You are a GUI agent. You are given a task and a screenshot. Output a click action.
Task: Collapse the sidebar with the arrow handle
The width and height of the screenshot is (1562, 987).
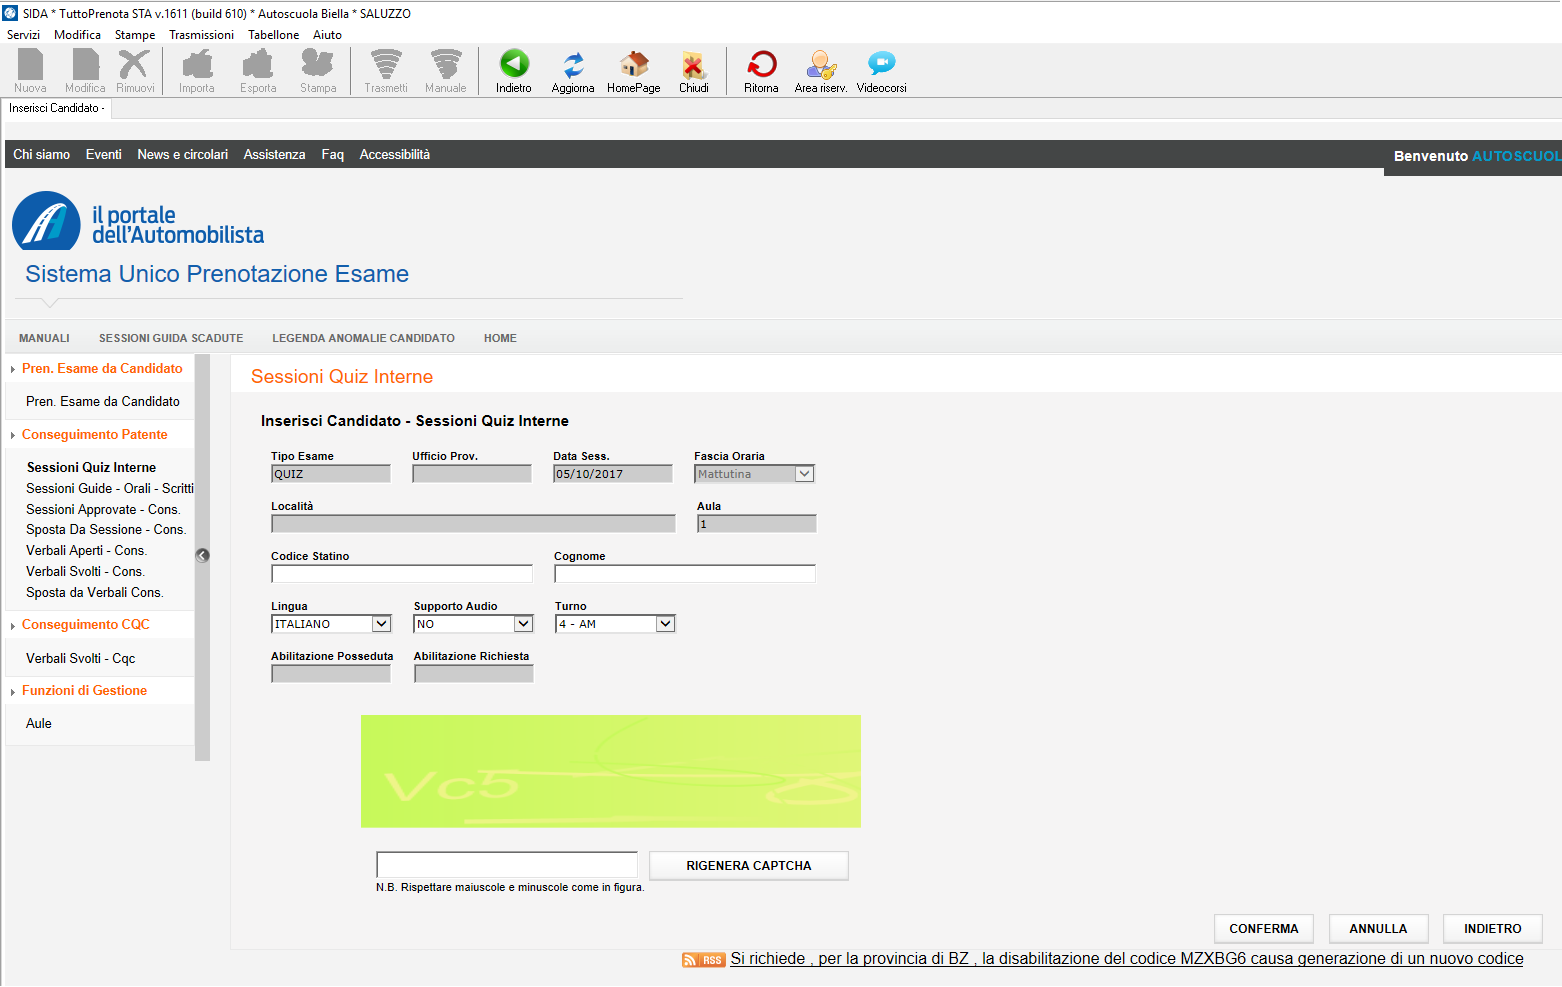(202, 556)
